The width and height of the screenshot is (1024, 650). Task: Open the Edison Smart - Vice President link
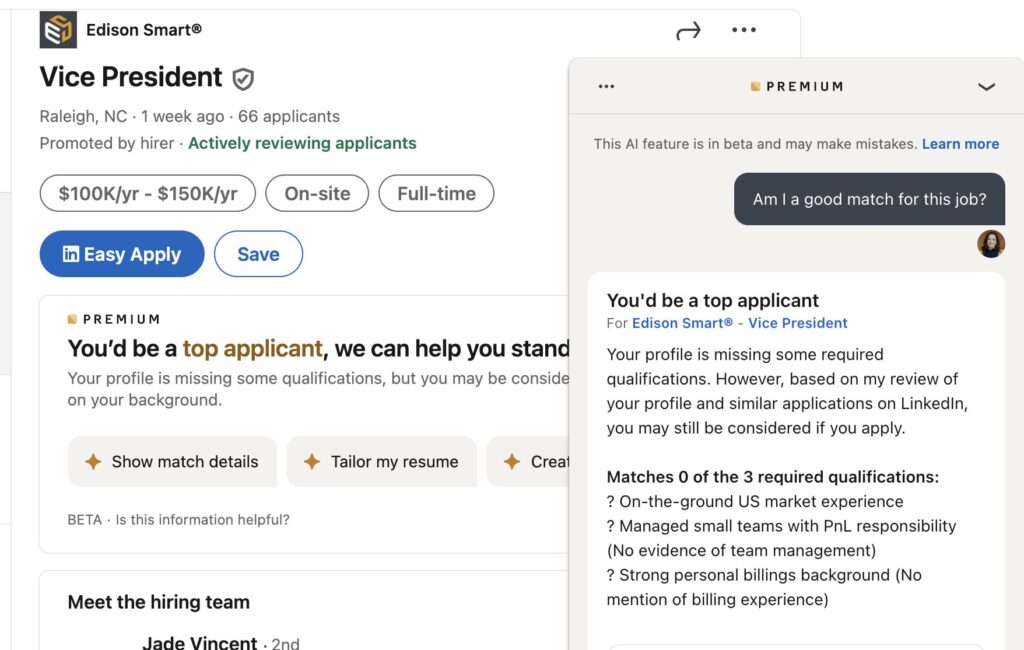click(x=739, y=323)
